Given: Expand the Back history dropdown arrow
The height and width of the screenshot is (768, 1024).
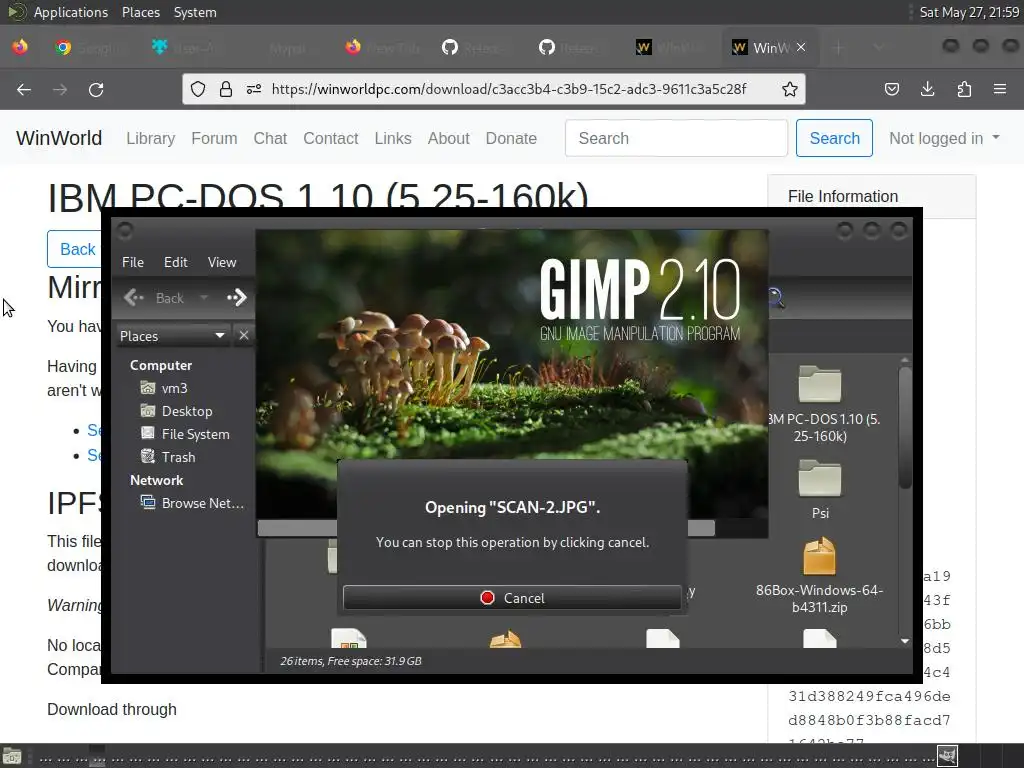Looking at the screenshot, I should click(x=204, y=298).
